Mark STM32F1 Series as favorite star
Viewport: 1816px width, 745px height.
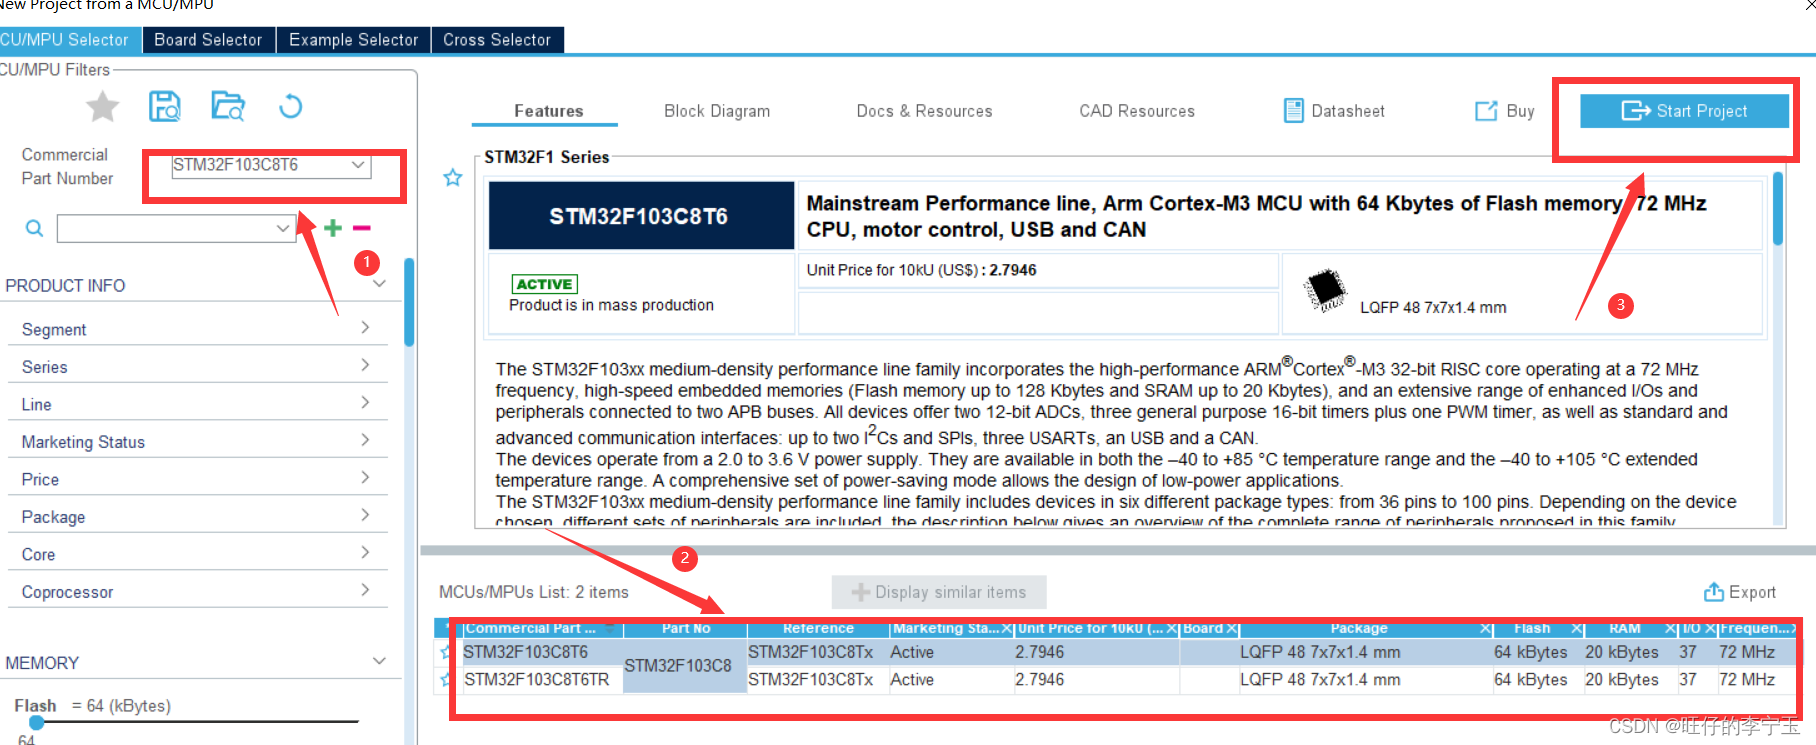(453, 178)
